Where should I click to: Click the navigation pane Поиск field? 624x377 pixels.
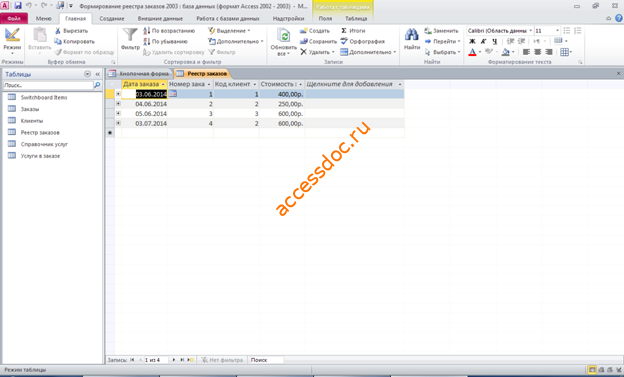pos(48,85)
